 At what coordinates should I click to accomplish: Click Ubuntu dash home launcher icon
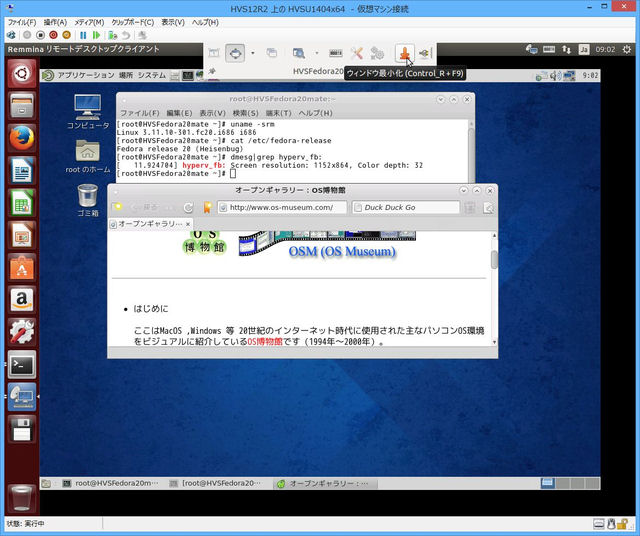pos(22,74)
